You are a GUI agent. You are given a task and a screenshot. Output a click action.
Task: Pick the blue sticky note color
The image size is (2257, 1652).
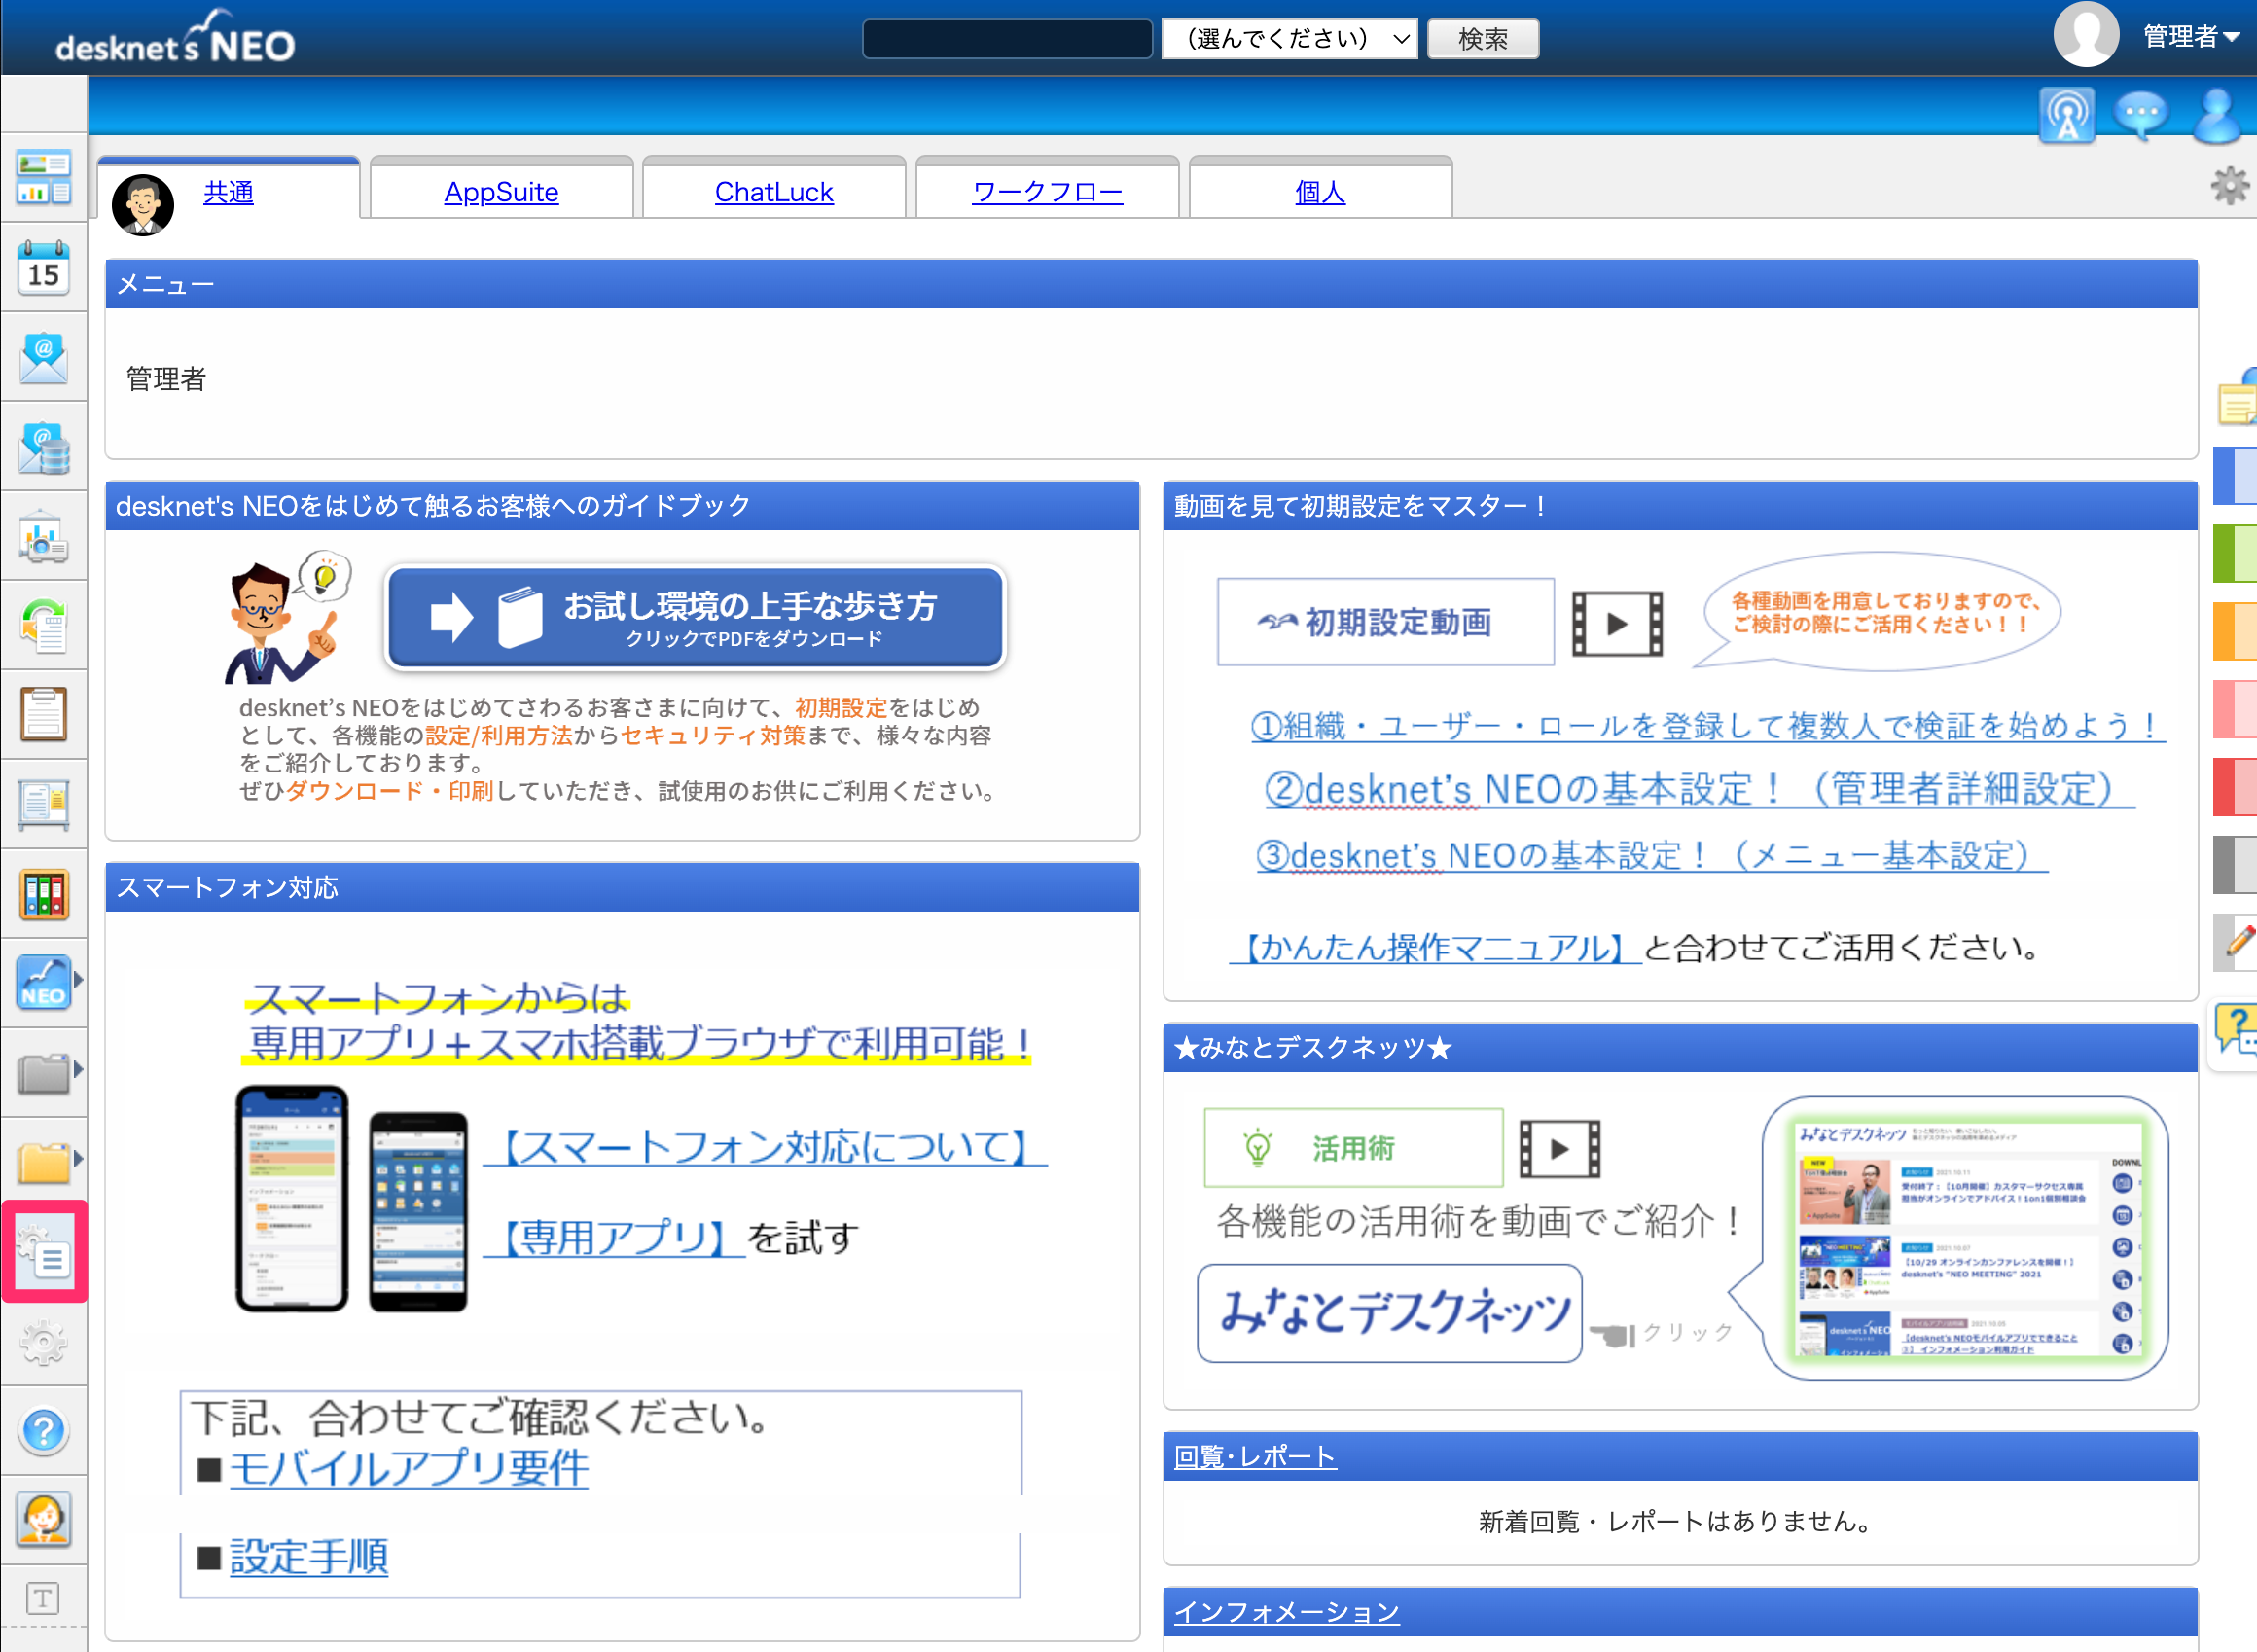pyautogui.click(x=2236, y=475)
